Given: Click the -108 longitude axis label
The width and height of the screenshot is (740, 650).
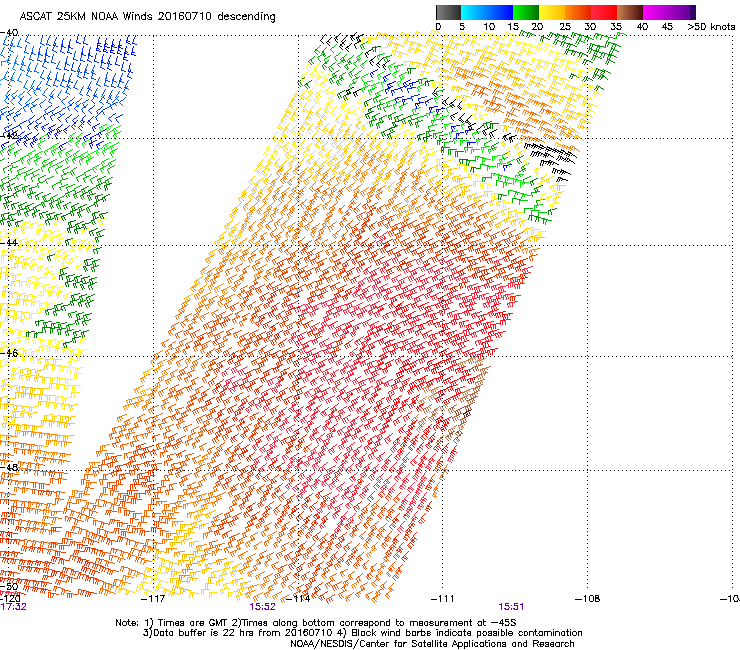Looking at the screenshot, I should (x=588, y=599).
